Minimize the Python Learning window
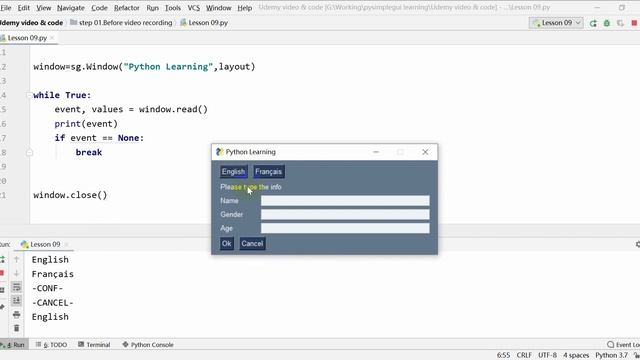 (376, 152)
